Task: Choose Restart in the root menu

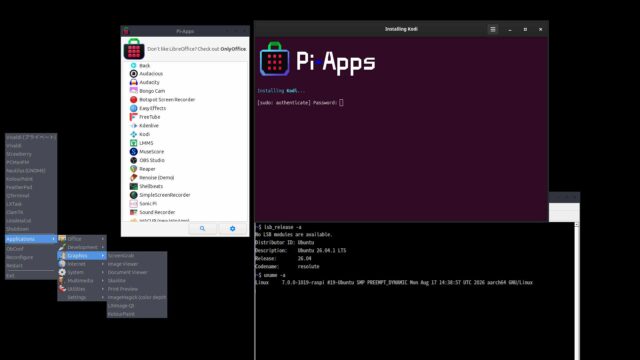Action: point(31,266)
